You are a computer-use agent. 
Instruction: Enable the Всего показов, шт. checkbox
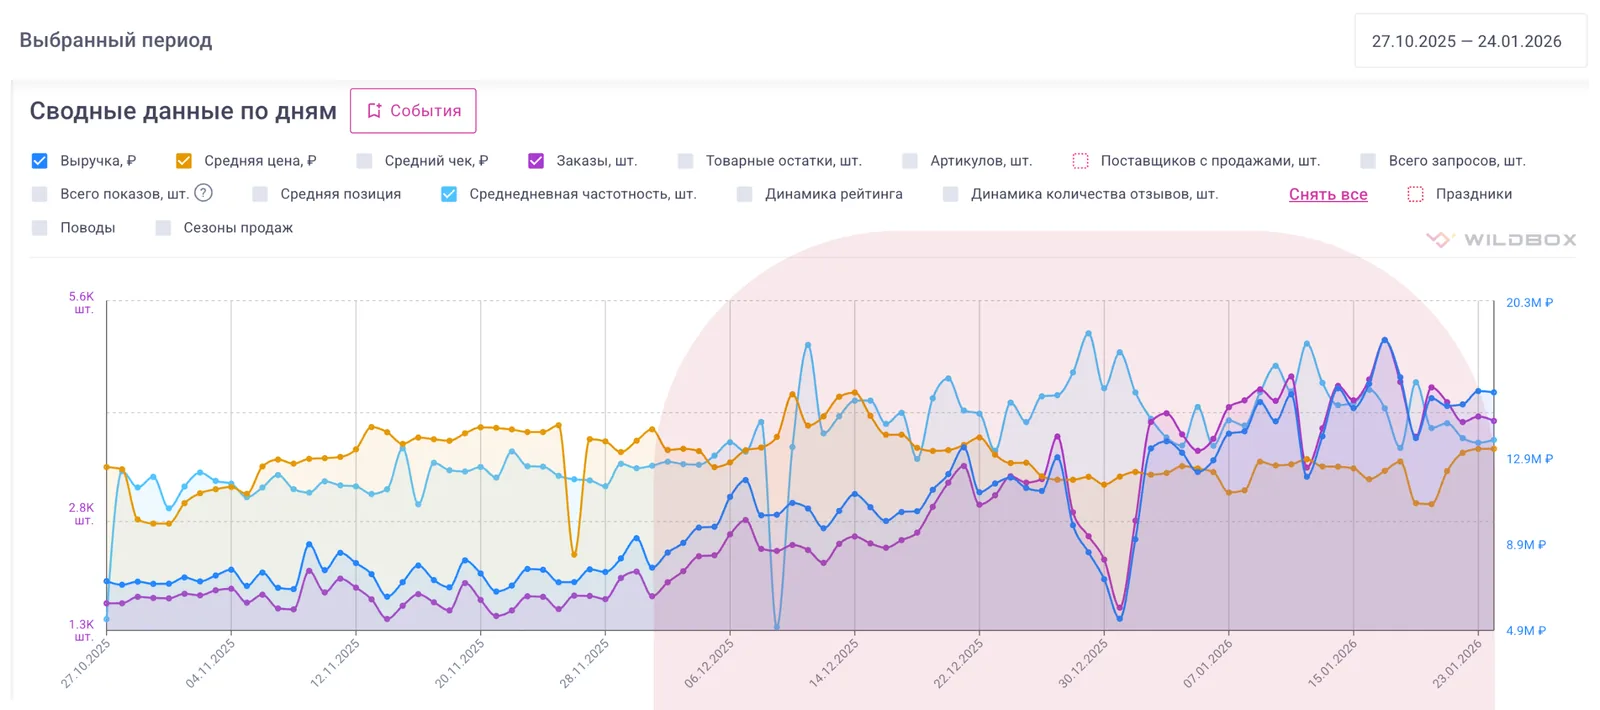point(40,194)
